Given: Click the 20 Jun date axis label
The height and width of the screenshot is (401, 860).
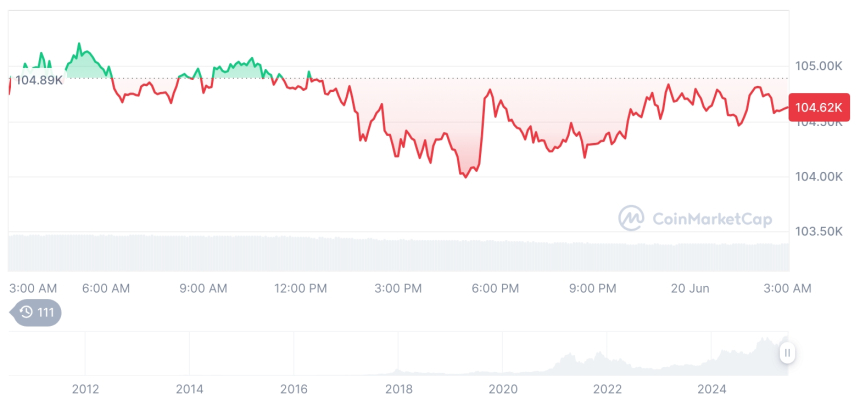Looking at the screenshot, I should tap(690, 289).
